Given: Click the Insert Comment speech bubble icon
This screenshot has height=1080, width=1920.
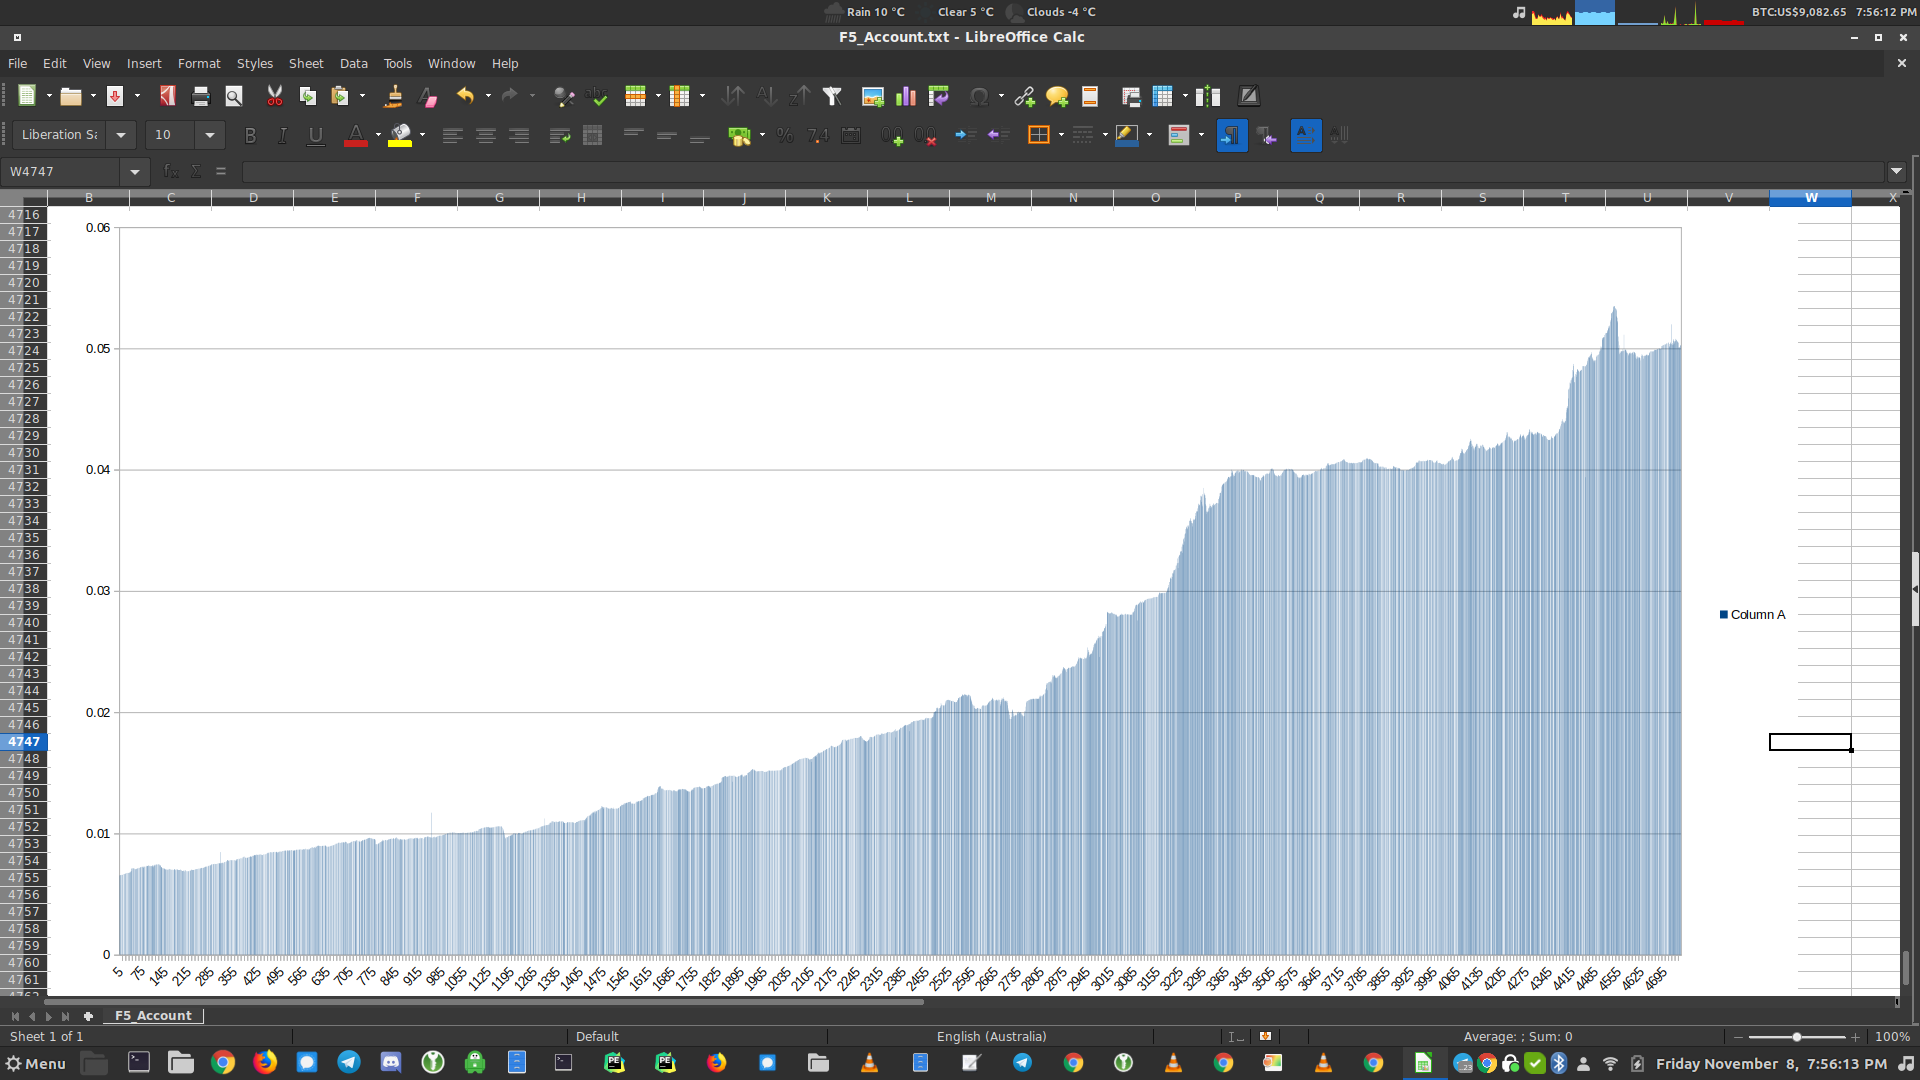Looking at the screenshot, I should [x=1057, y=96].
